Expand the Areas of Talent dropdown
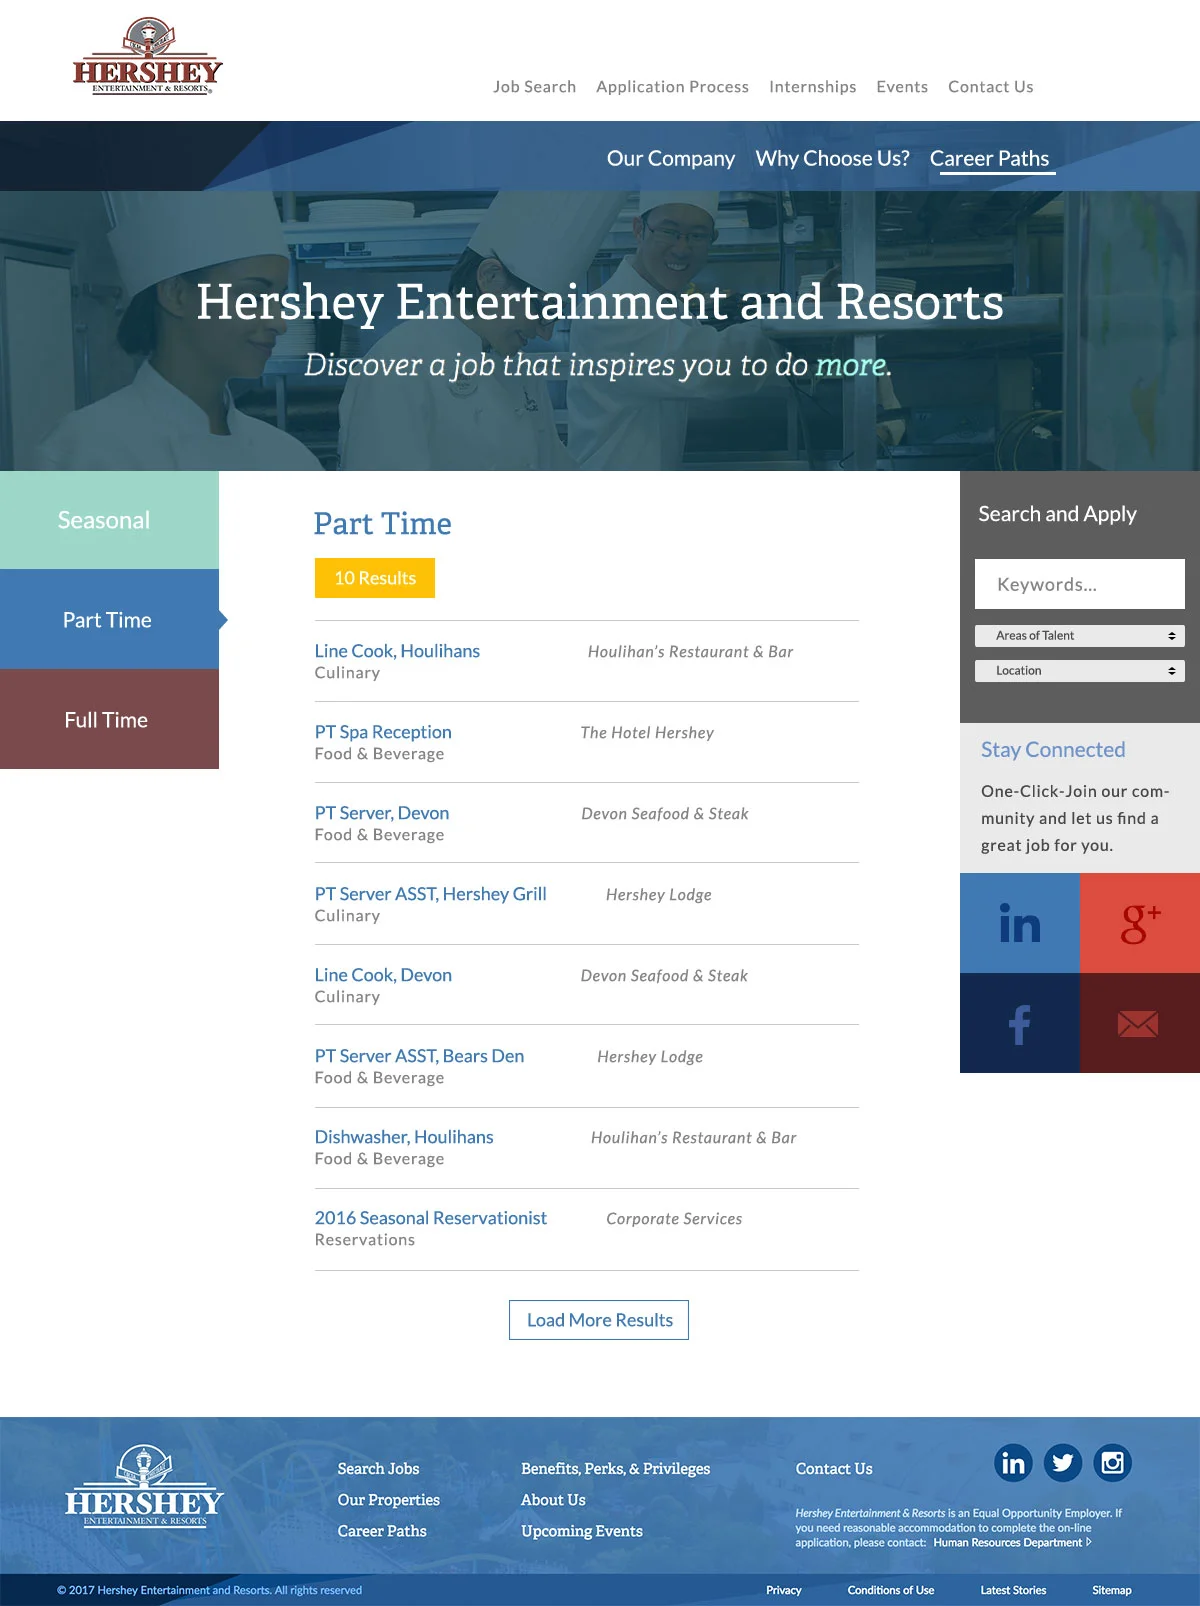Screen dimensions: 1200x1606 pyautogui.click(x=1080, y=636)
